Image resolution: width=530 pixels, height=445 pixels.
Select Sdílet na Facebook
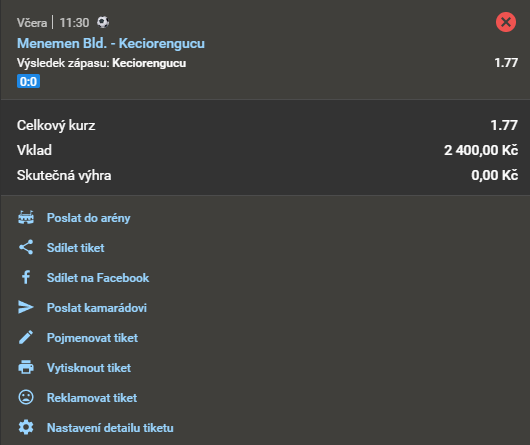tap(98, 278)
